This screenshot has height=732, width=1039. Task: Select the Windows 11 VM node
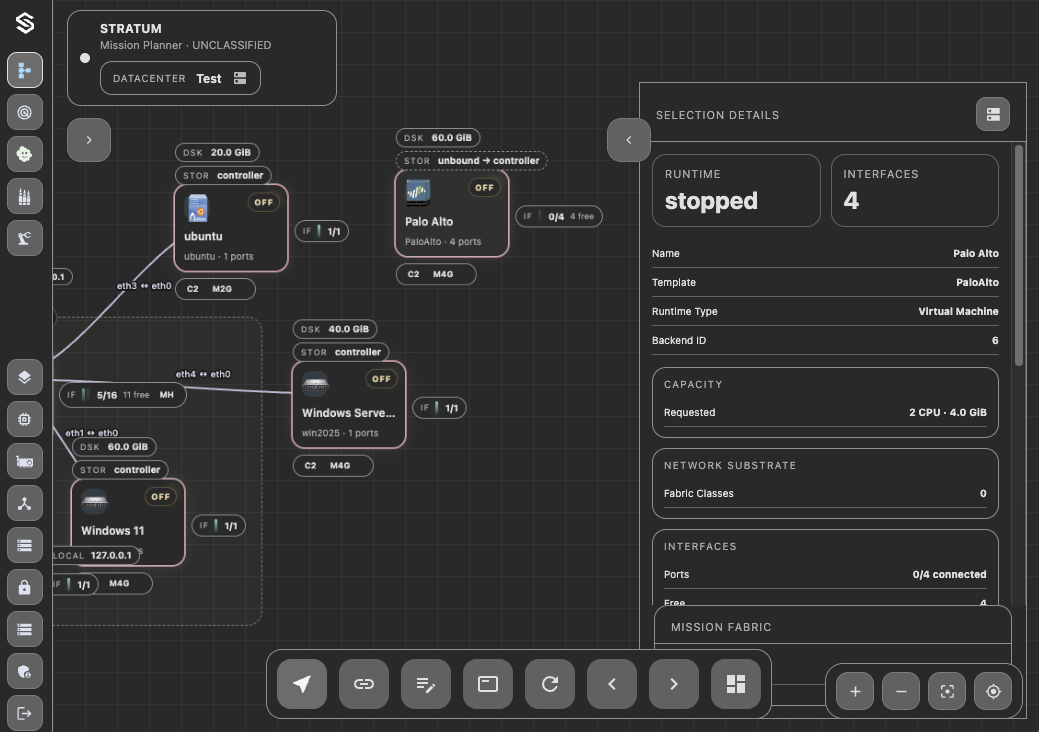pyautogui.click(x=128, y=523)
